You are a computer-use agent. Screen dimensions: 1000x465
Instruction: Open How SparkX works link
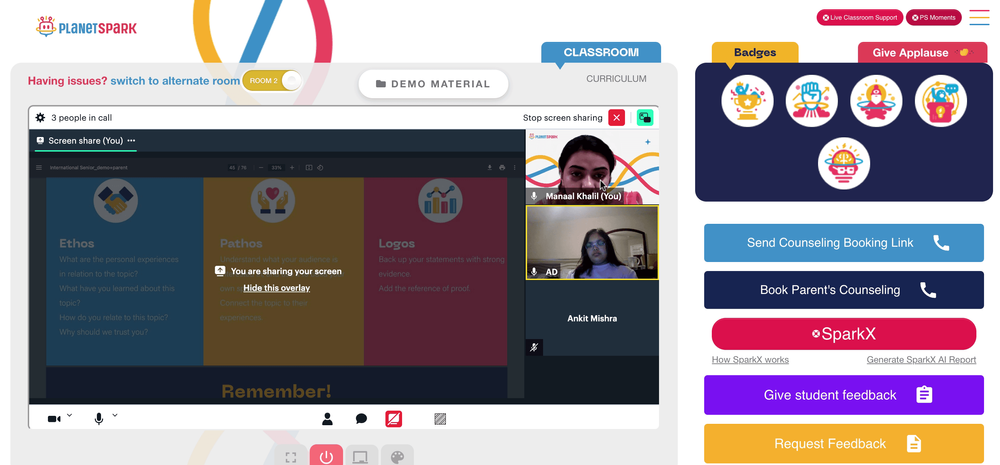pos(750,360)
